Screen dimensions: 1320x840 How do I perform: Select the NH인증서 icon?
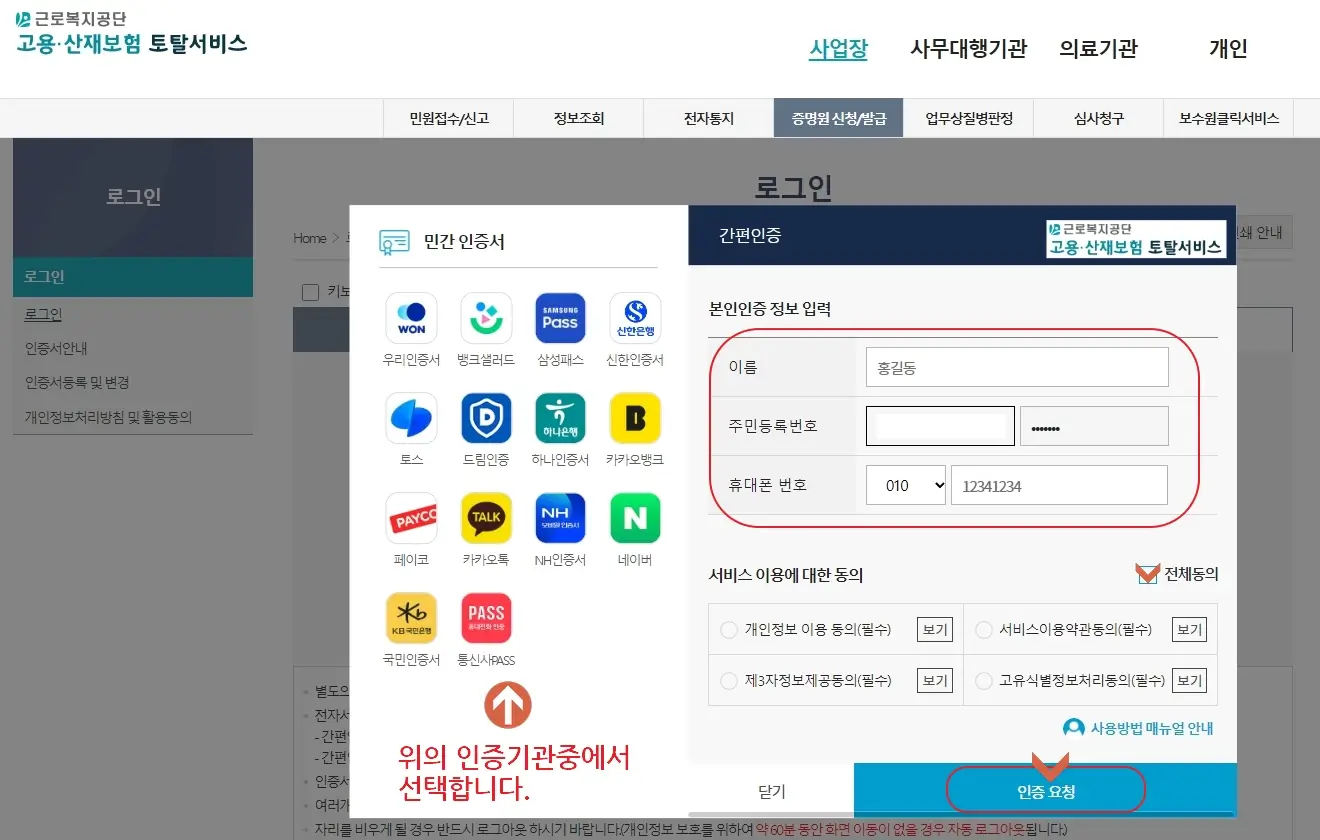560,518
